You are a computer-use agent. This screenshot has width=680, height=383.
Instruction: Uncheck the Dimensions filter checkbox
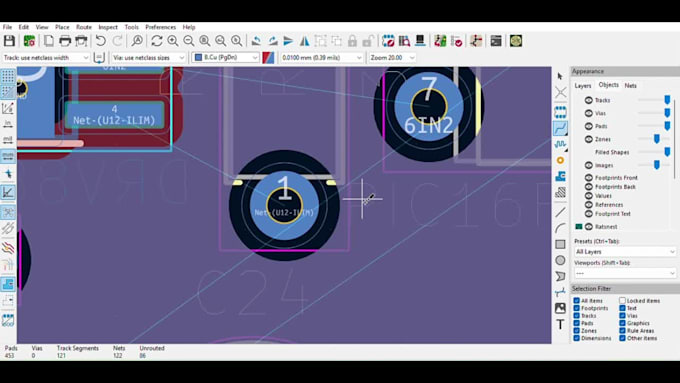[x=576, y=338]
